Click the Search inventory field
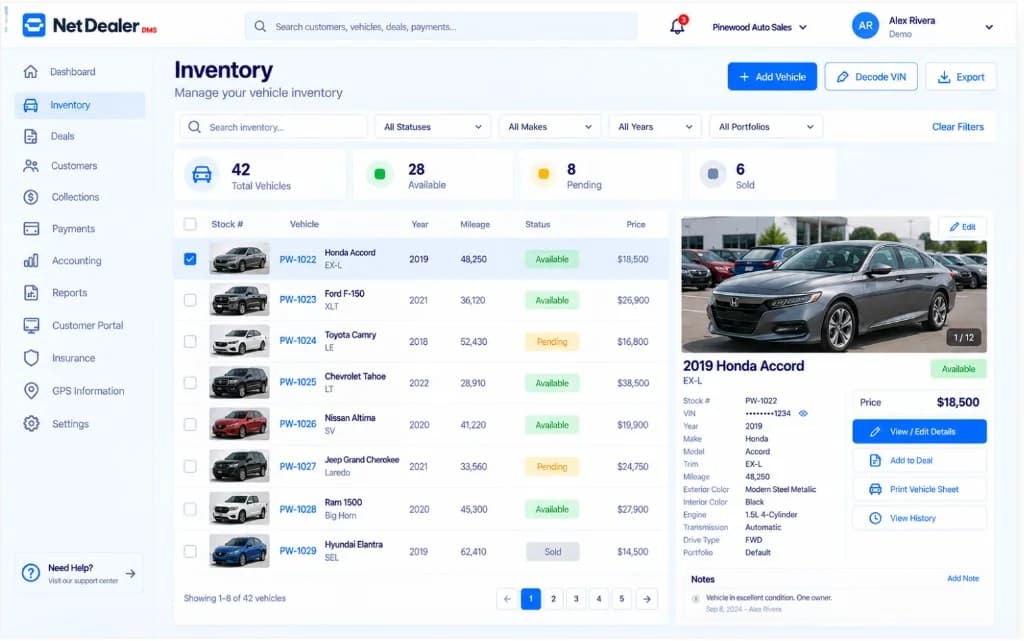Image resolution: width=1024 pixels, height=641 pixels. click(274, 127)
